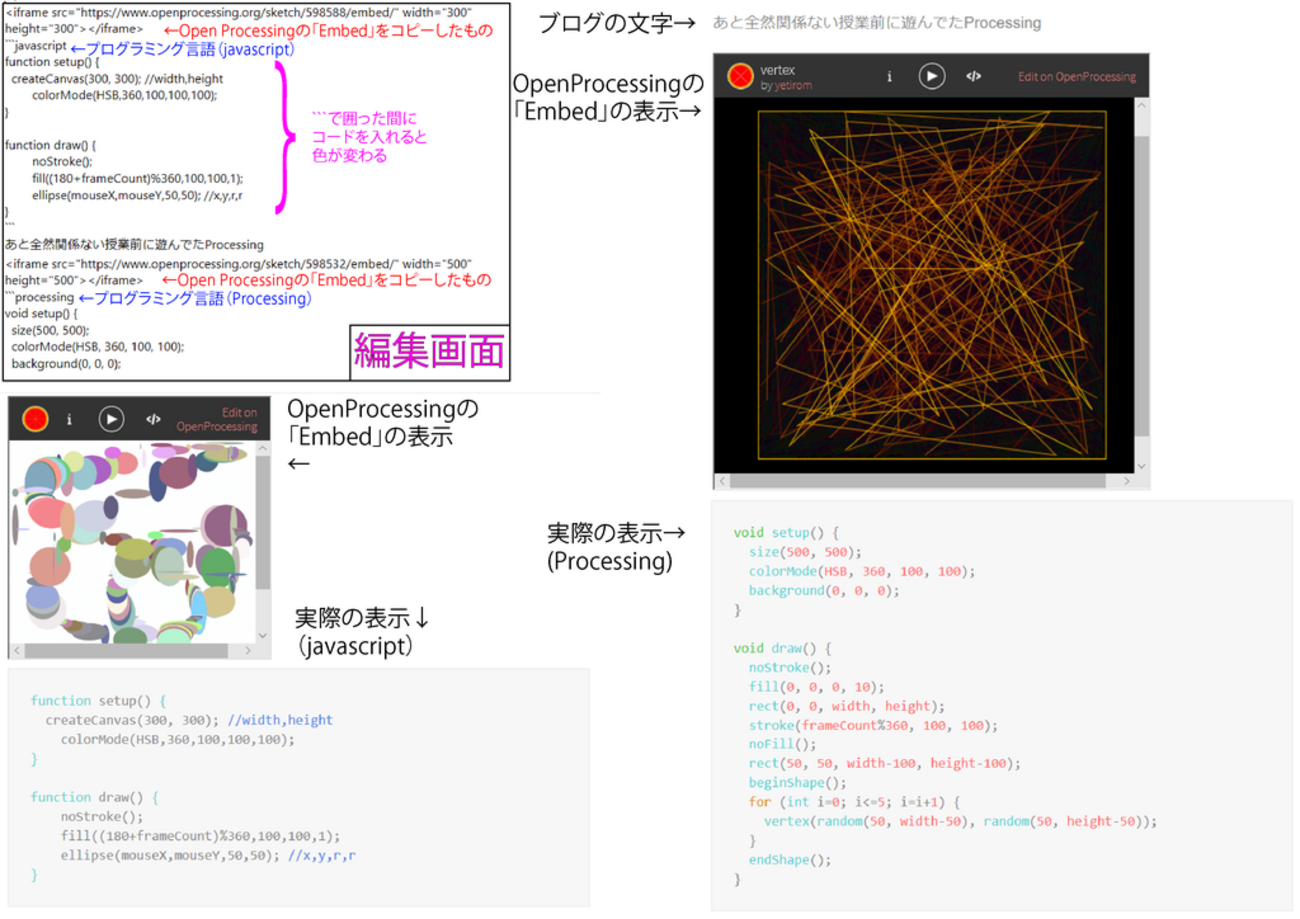Click the right scroll arrow in the ellipses embed

pyautogui.click(x=248, y=651)
